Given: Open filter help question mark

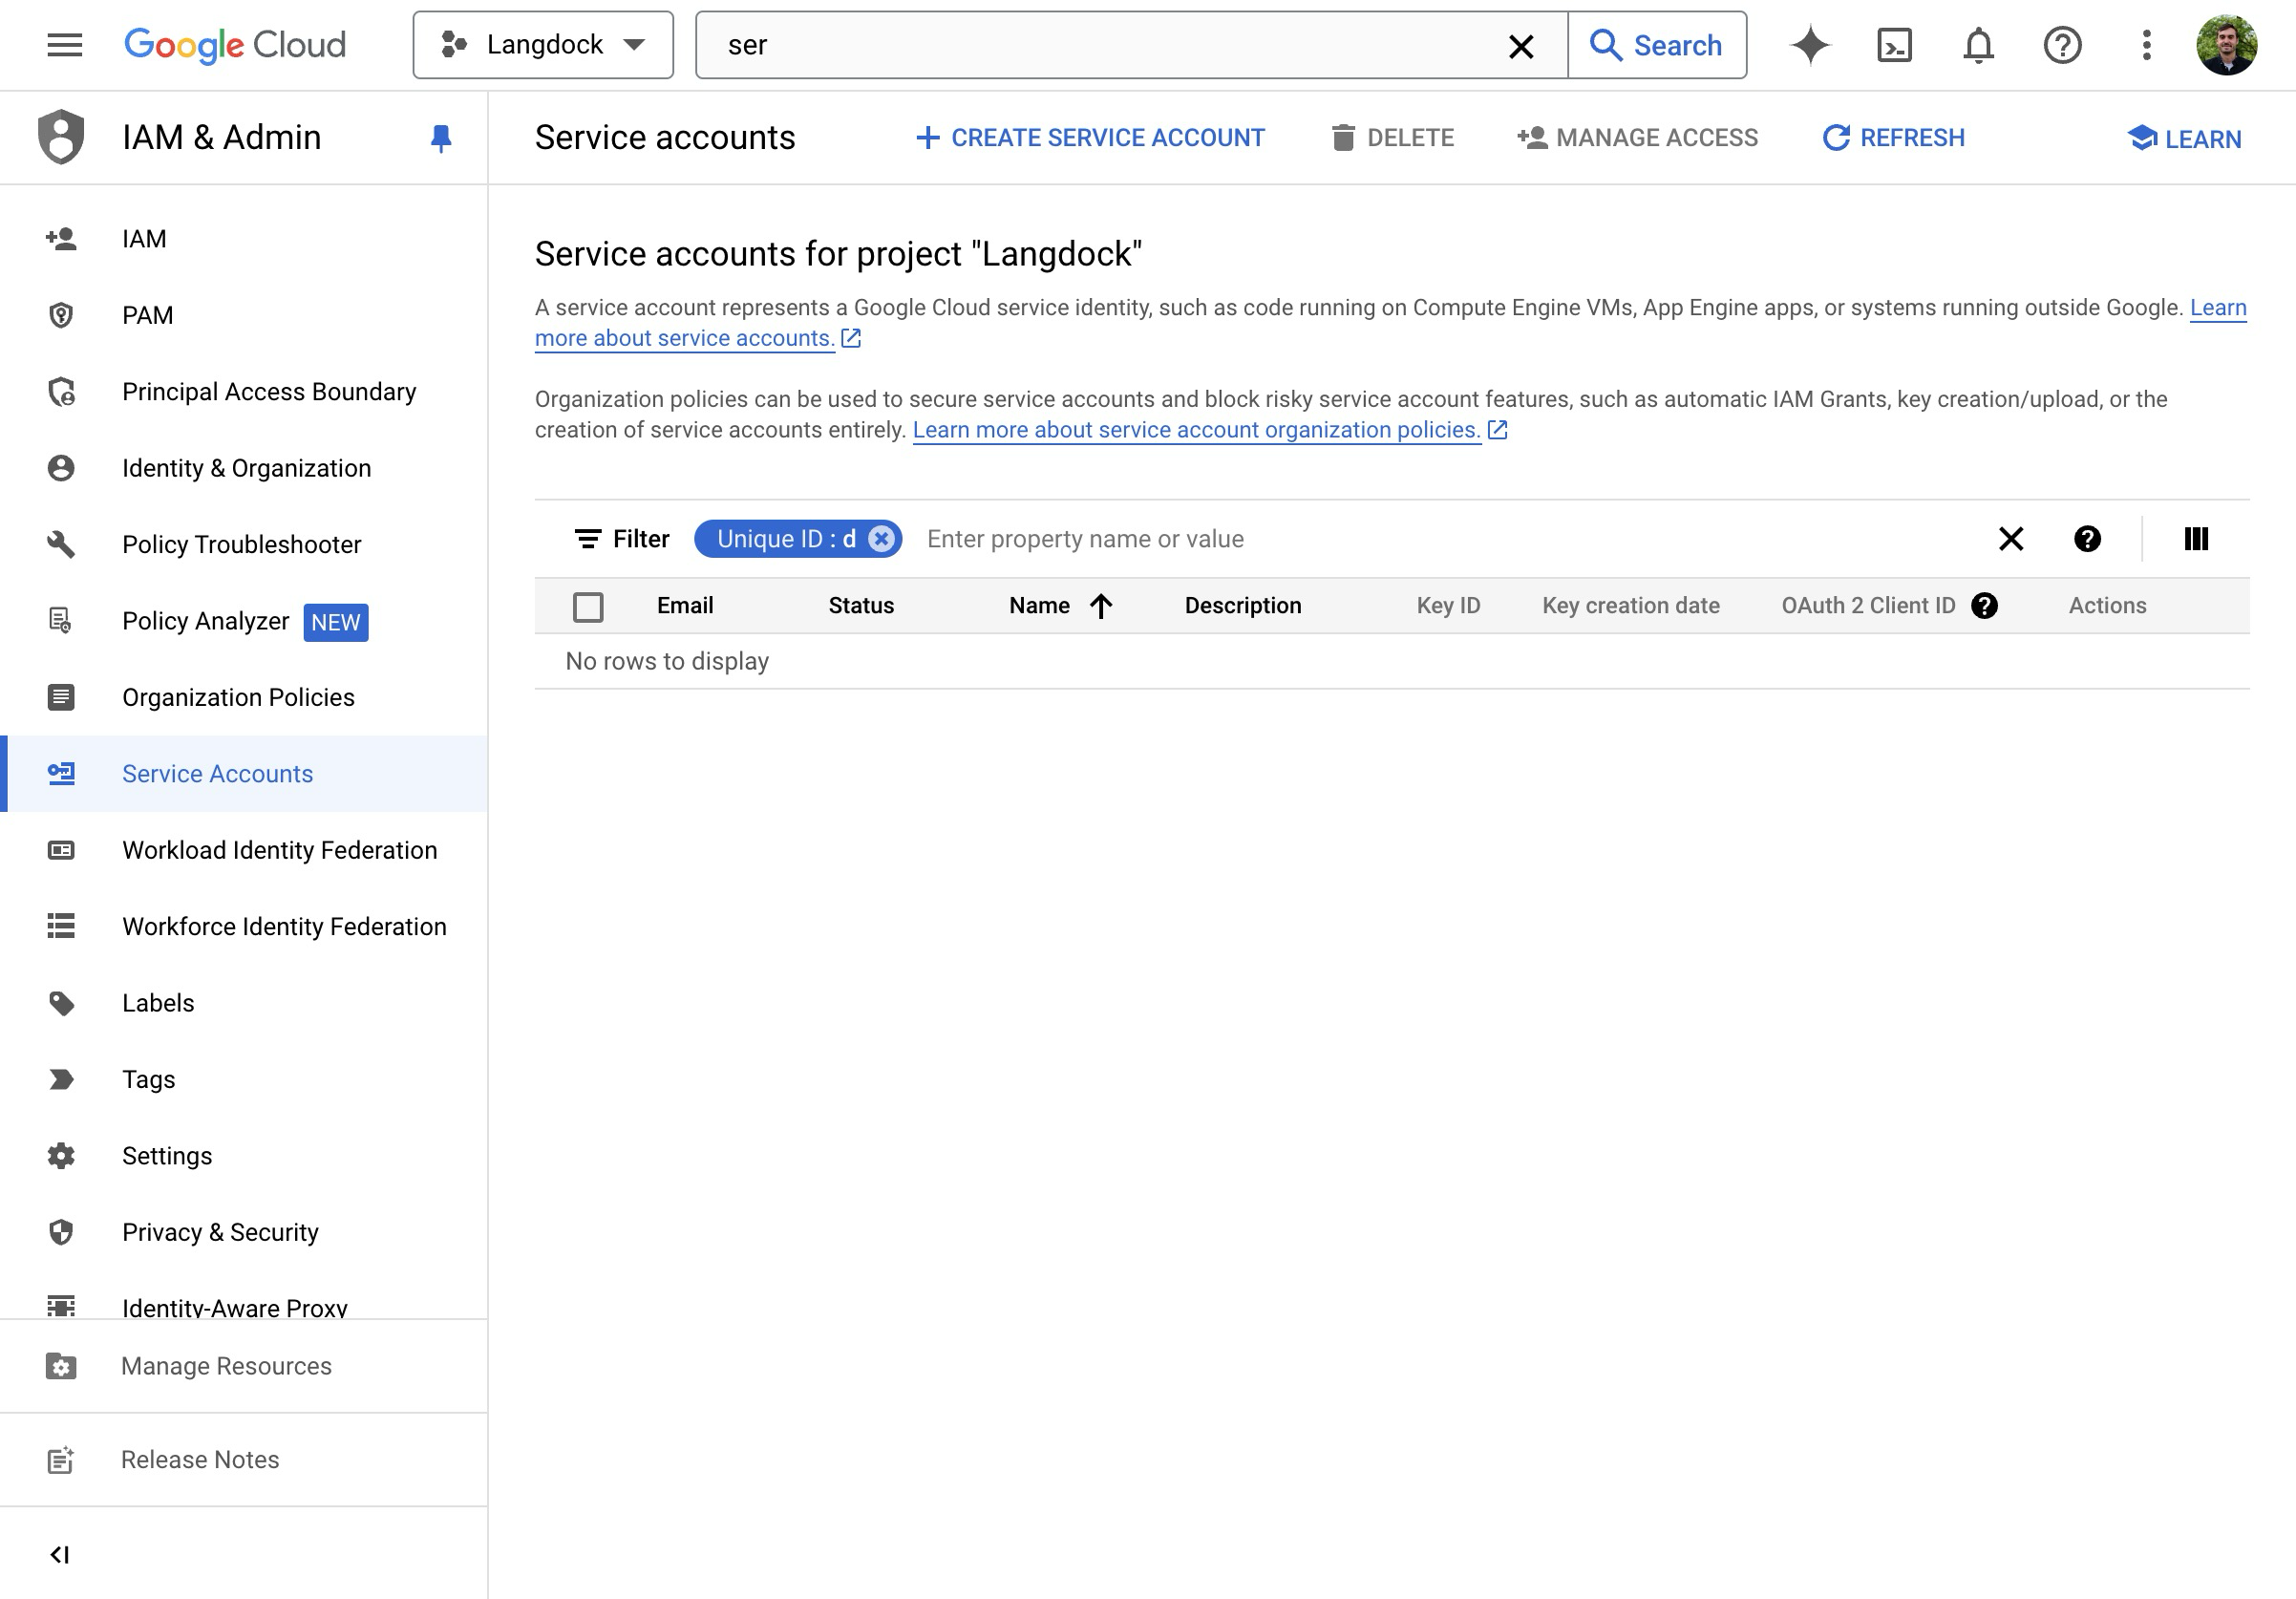Looking at the screenshot, I should 2087,539.
